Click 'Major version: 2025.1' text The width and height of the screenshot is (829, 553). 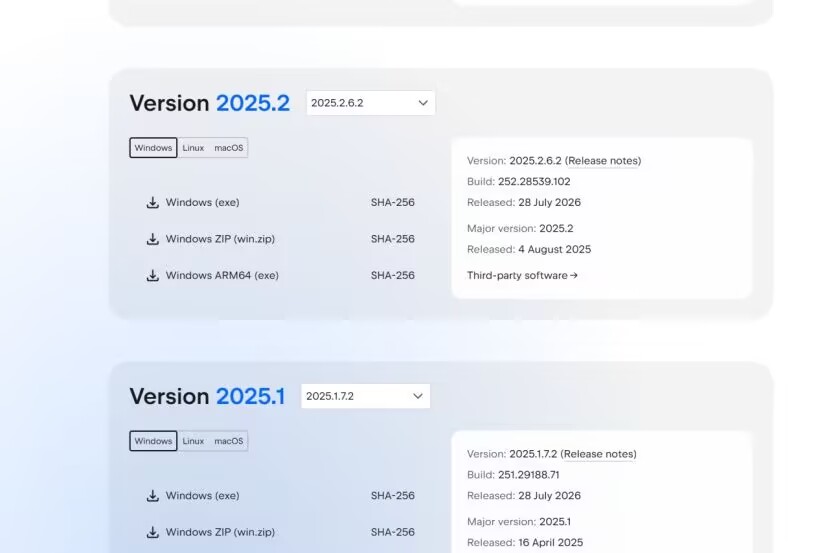coord(519,522)
